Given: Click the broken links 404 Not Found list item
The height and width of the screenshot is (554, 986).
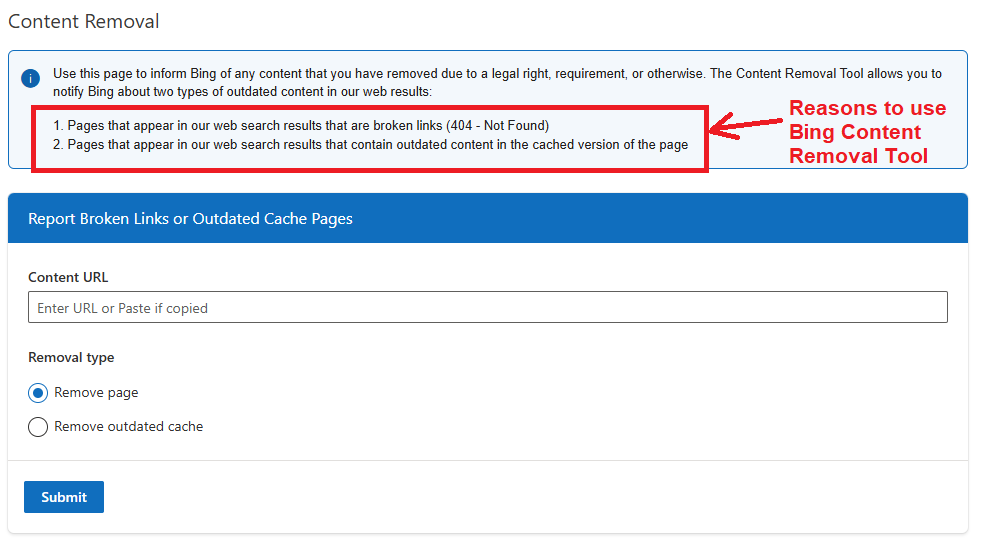Looking at the screenshot, I should 301,126.
